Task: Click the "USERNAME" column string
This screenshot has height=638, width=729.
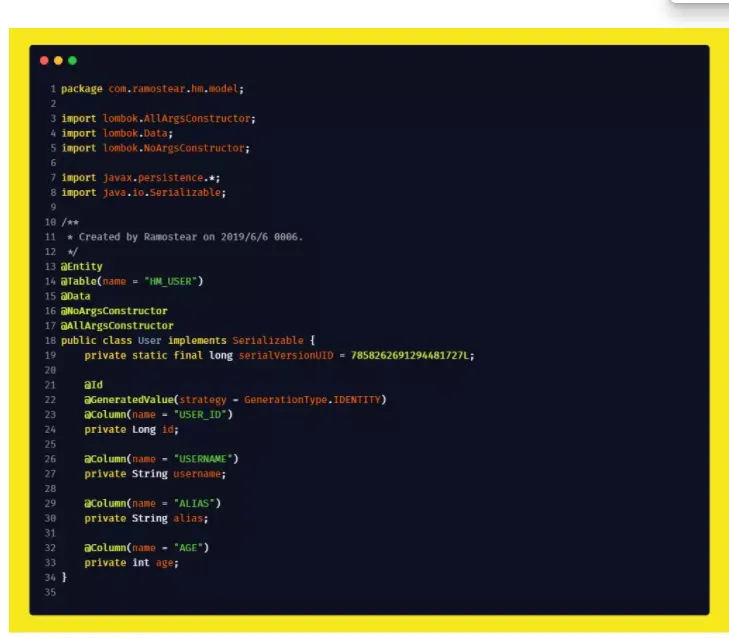Action: (203, 459)
